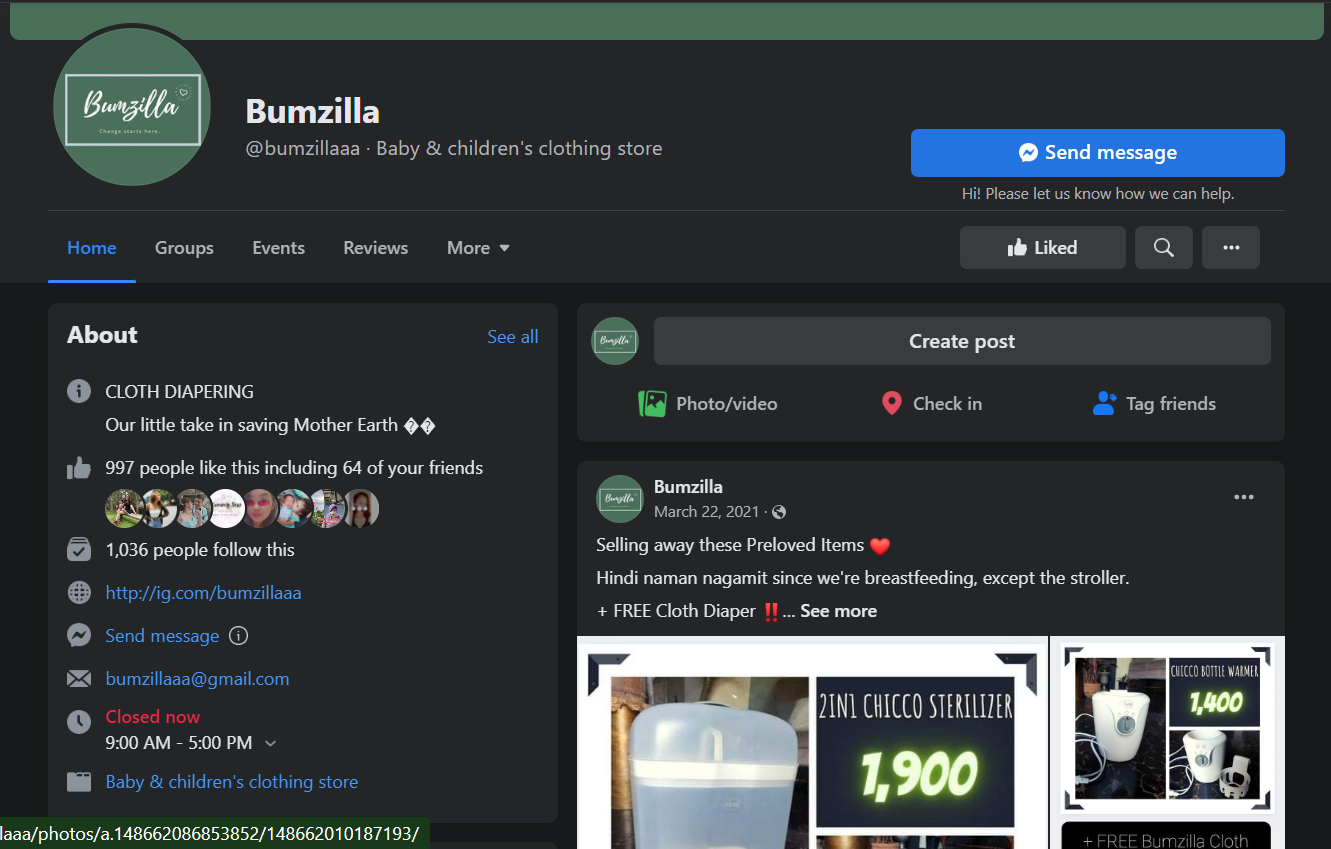1331x849 pixels.
Task: Go to the Reviews tab
Action: pyautogui.click(x=376, y=248)
